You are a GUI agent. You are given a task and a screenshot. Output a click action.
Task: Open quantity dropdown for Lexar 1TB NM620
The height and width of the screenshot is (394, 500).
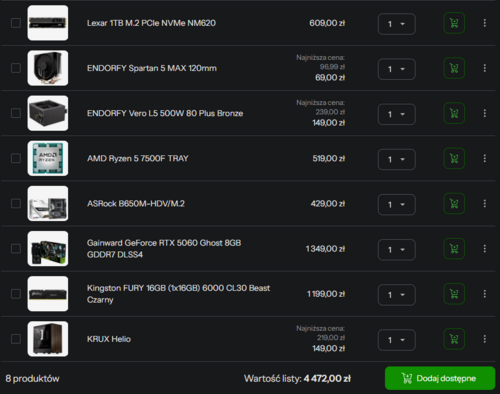[x=397, y=24]
